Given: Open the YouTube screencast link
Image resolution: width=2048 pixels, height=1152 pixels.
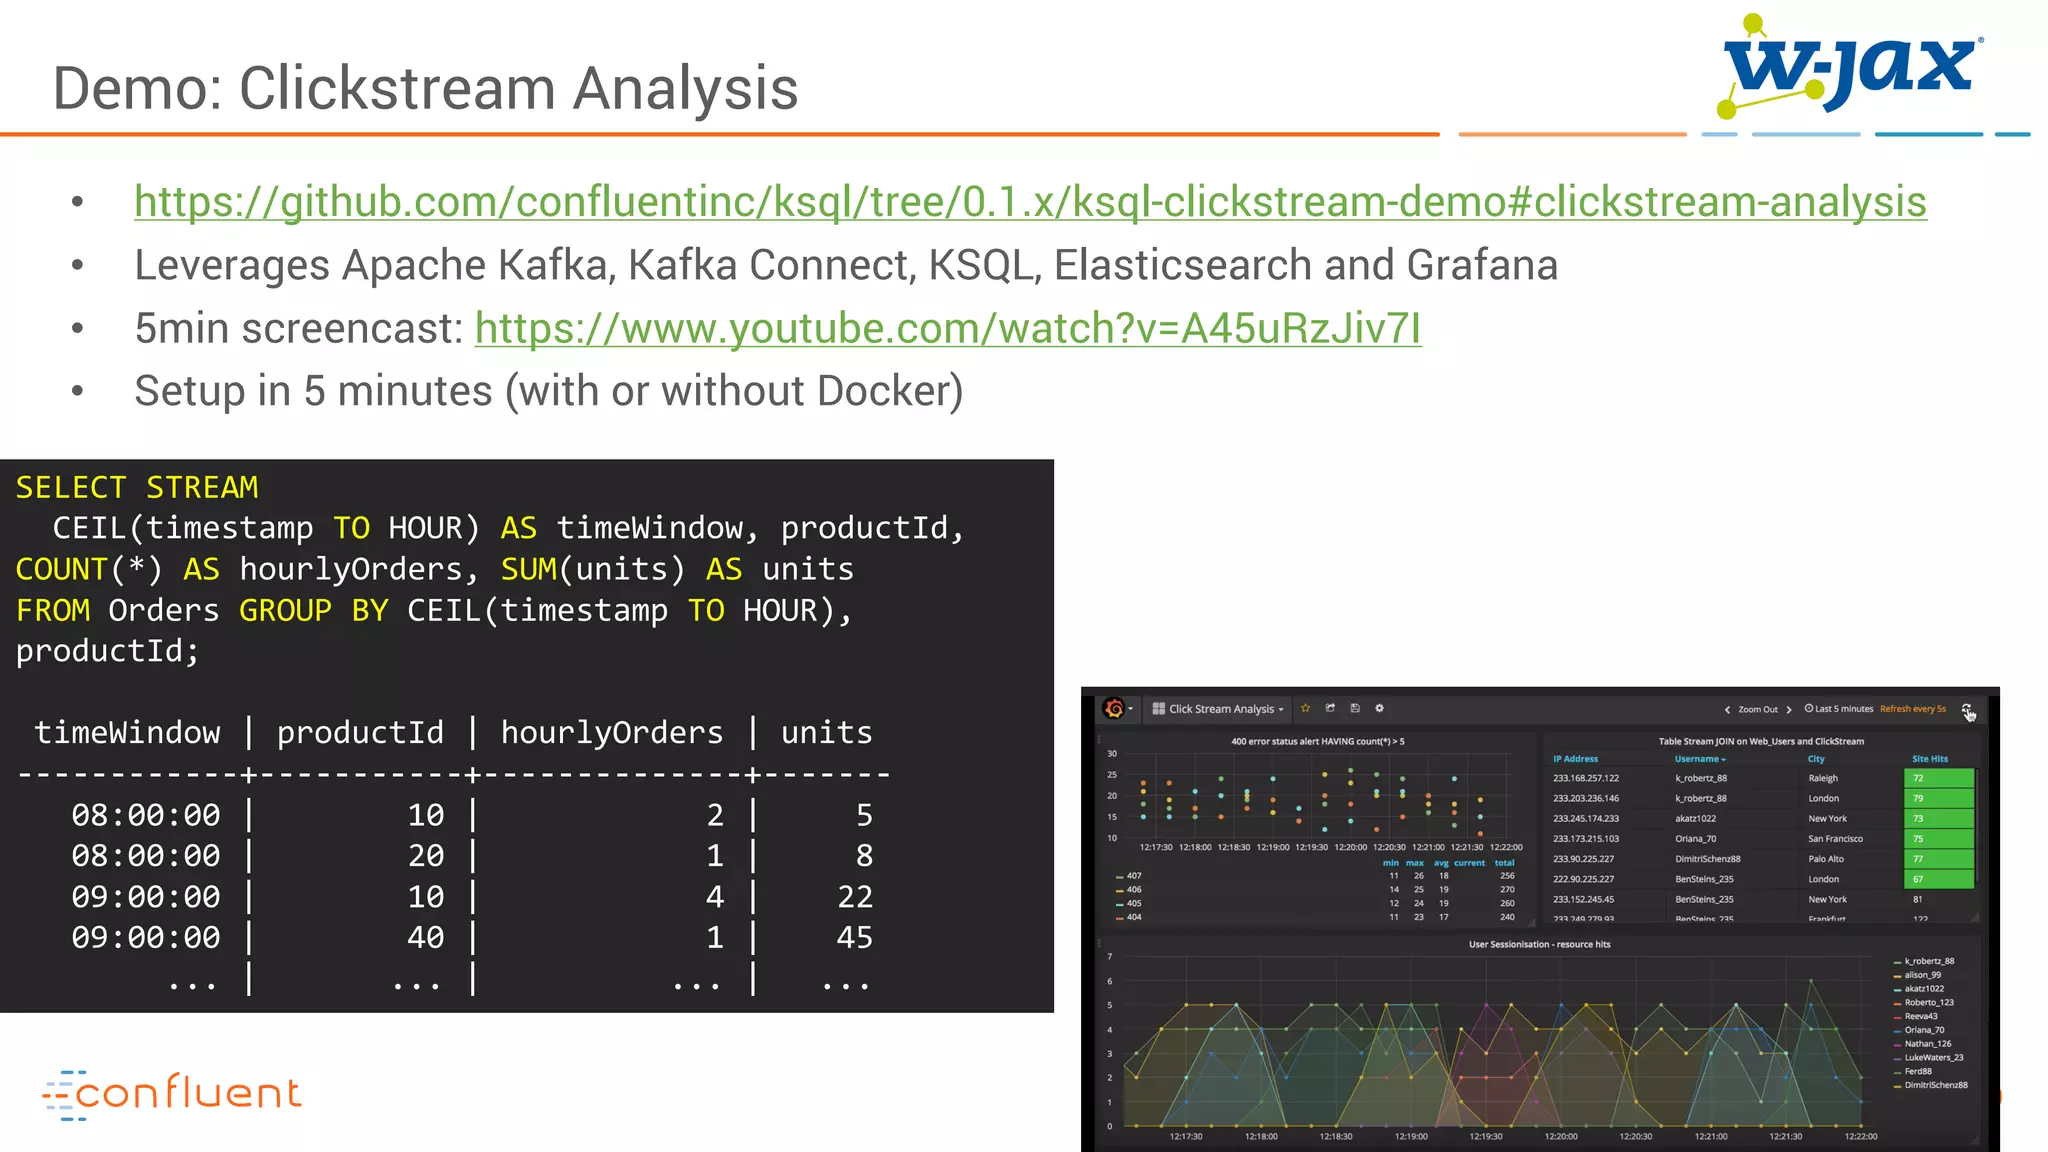Looking at the screenshot, I should coord(947,329).
